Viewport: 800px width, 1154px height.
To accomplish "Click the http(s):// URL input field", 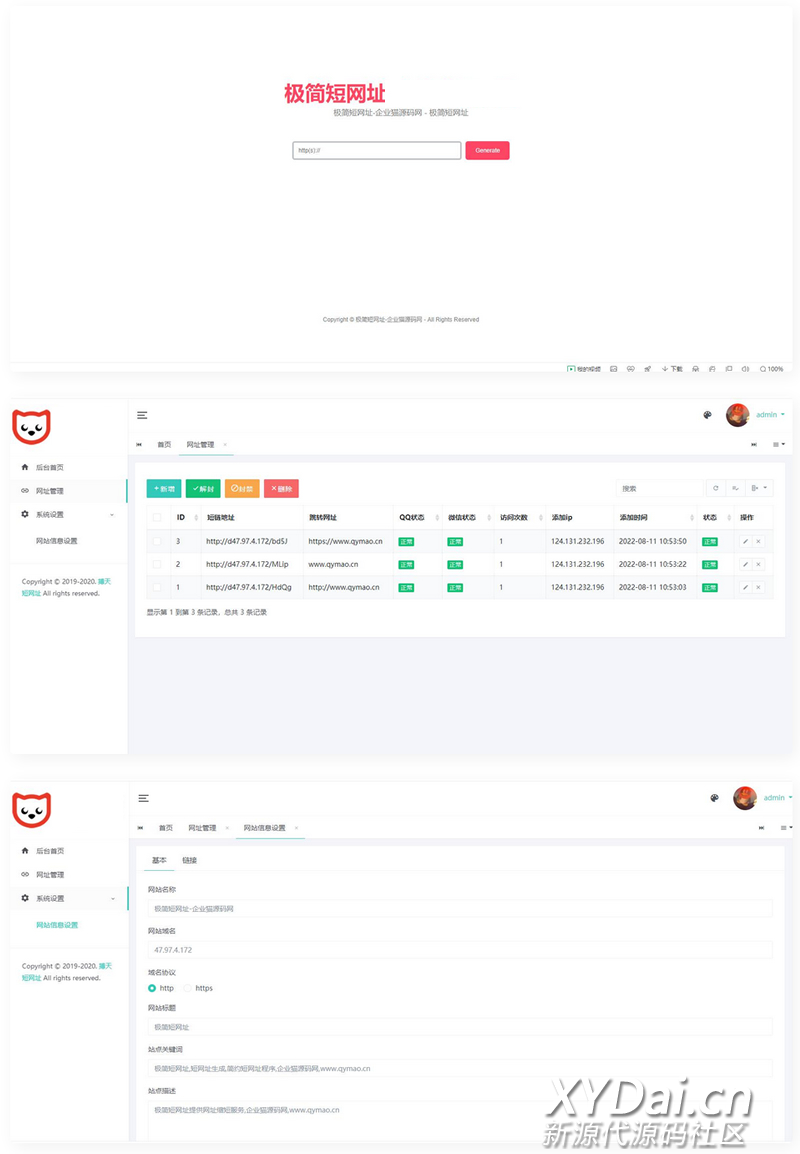I will click(x=376, y=150).
